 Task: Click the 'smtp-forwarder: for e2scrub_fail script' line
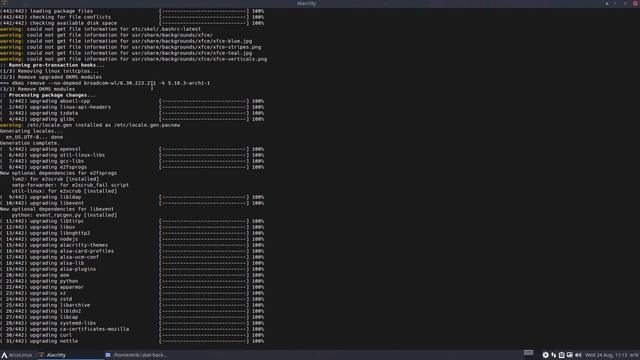click(x=70, y=185)
